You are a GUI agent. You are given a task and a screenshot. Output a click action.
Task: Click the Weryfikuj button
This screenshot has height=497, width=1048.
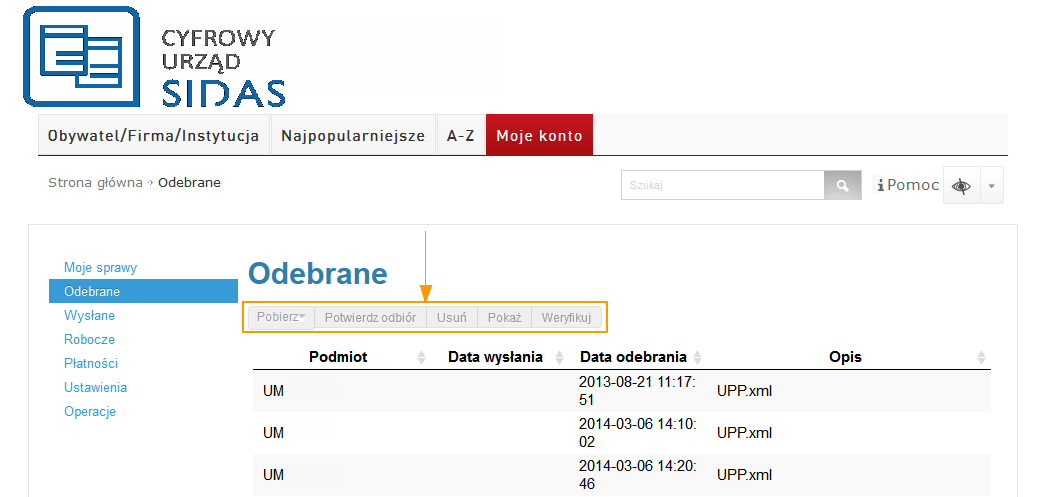[566, 317]
